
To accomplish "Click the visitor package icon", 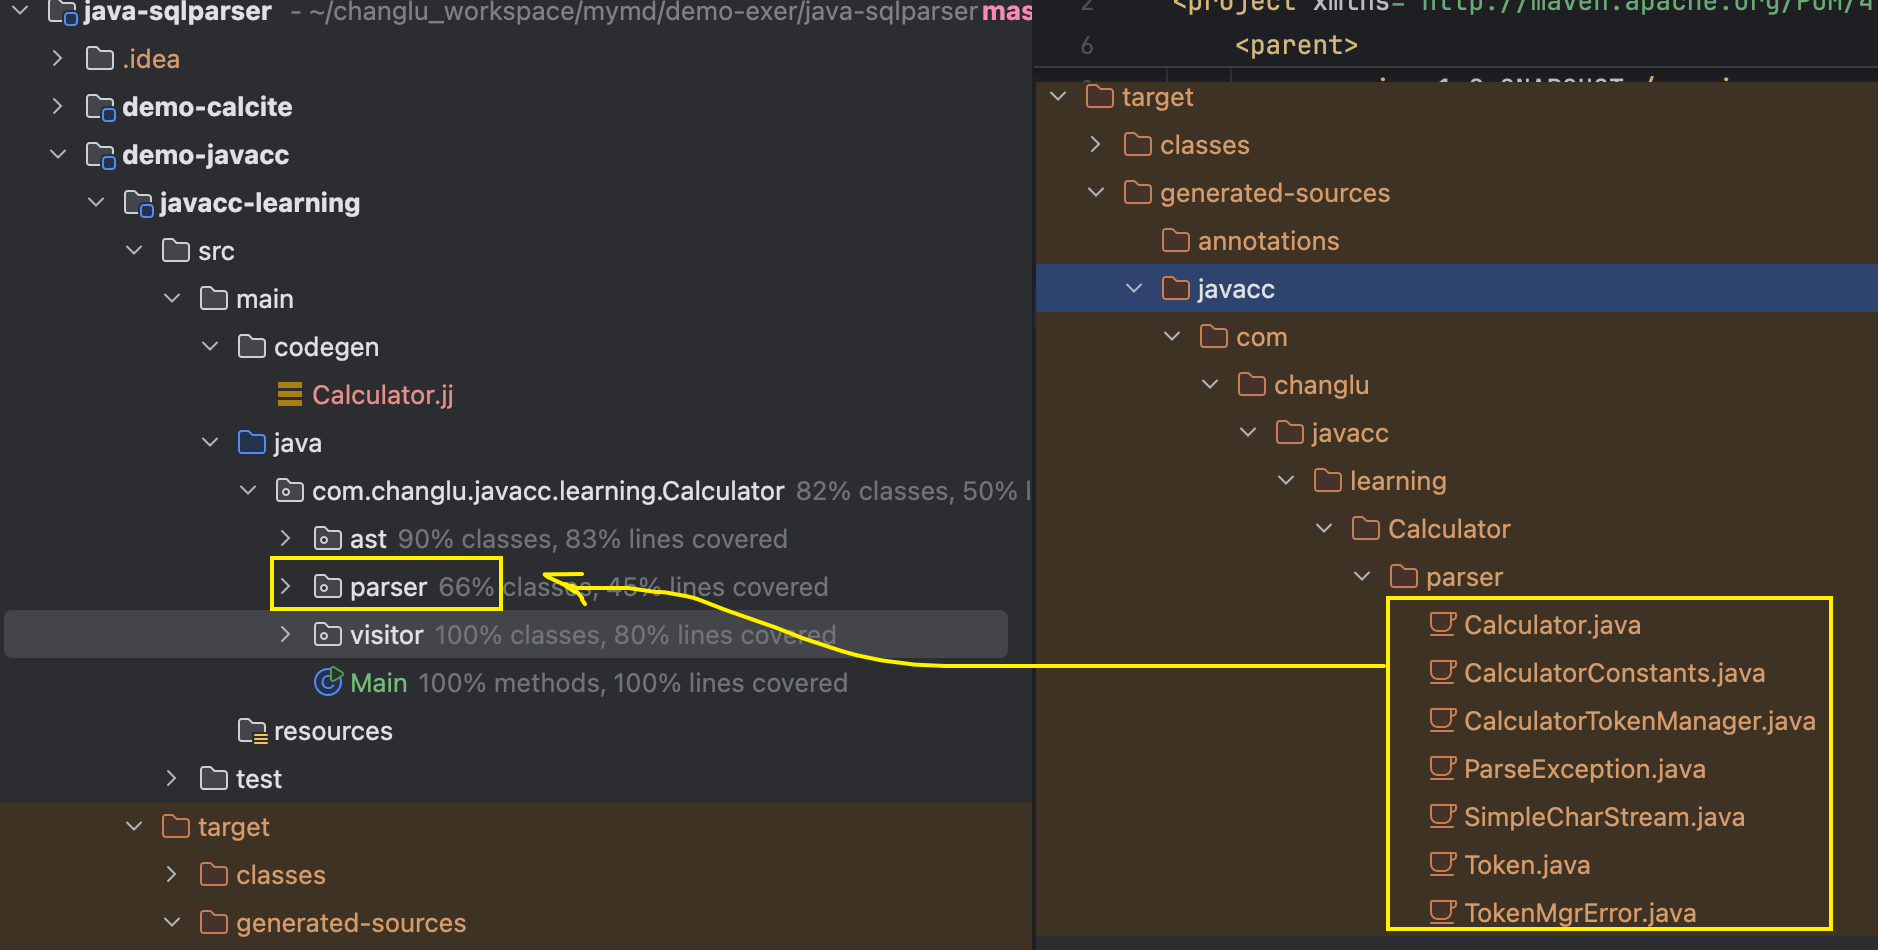I will pyautogui.click(x=328, y=635).
